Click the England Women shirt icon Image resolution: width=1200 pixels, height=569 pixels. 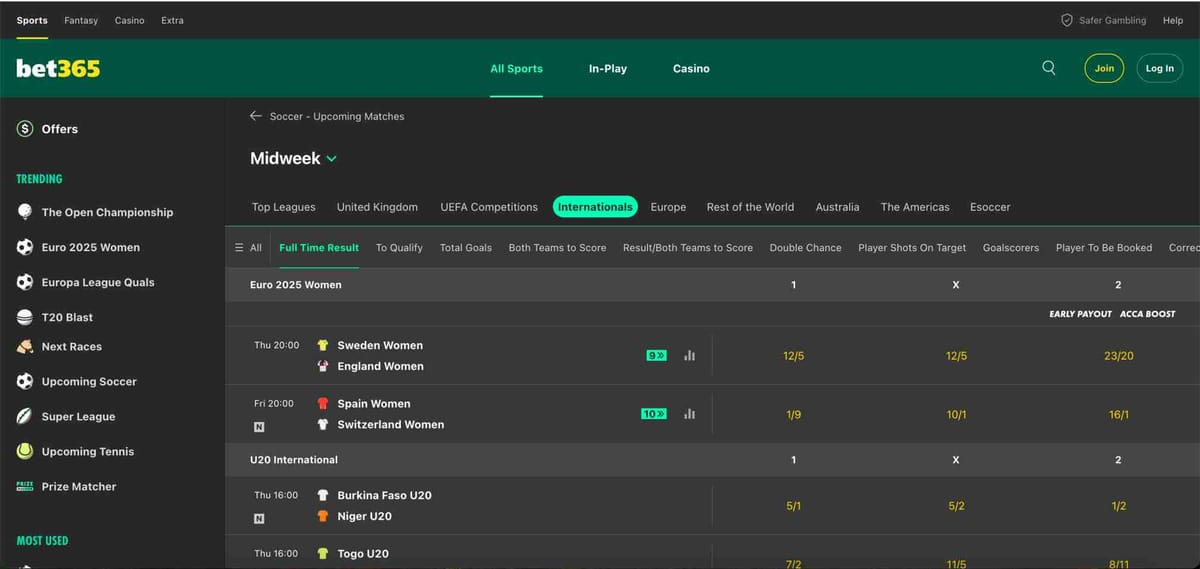(x=323, y=366)
